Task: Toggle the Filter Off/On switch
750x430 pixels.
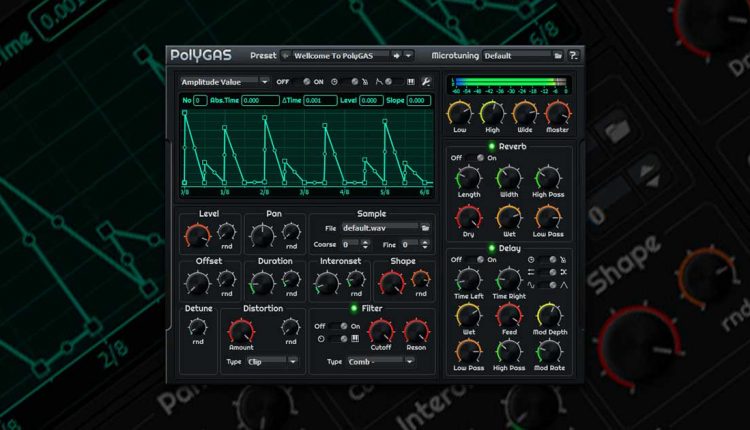Action: (x=338, y=326)
